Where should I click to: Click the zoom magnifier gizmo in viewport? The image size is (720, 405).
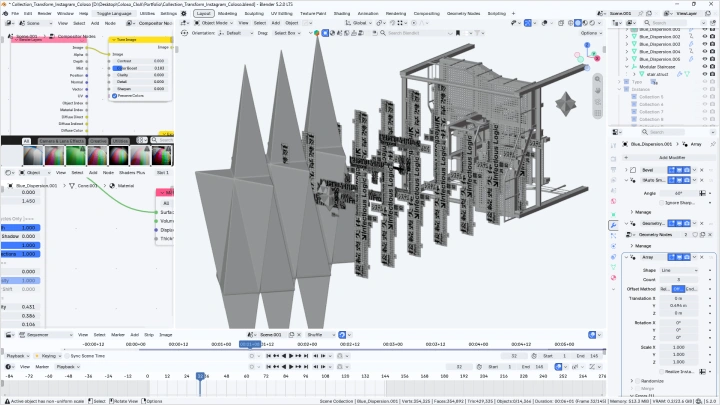[x=597, y=79]
